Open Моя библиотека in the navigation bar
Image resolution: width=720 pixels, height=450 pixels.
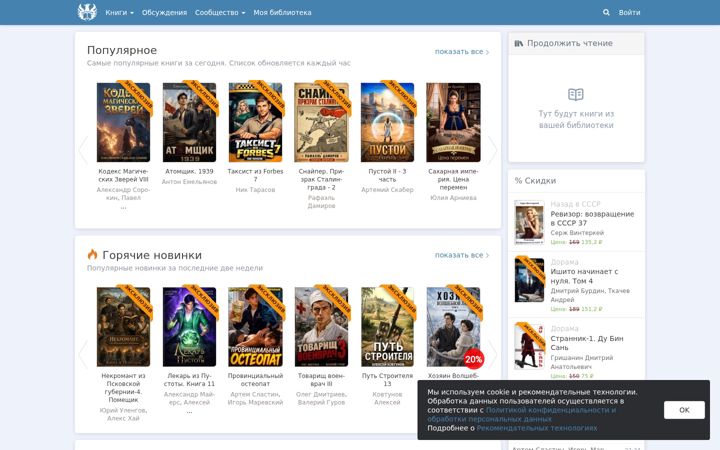click(282, 12)
